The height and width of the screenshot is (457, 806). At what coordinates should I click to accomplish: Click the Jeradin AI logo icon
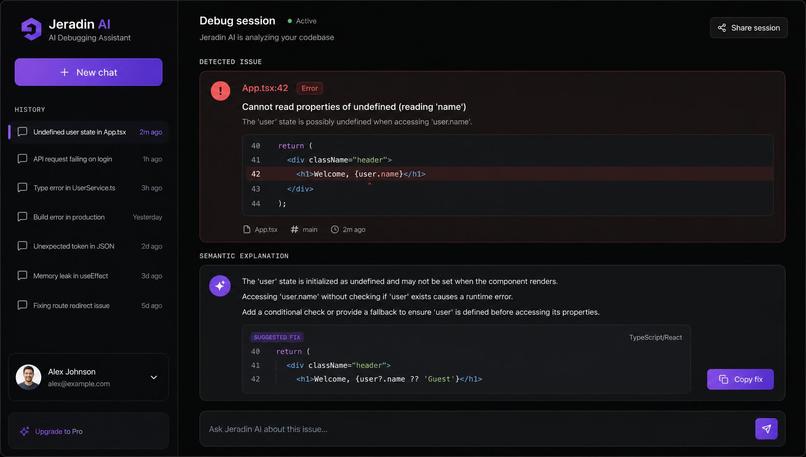[x=31, y=29]
